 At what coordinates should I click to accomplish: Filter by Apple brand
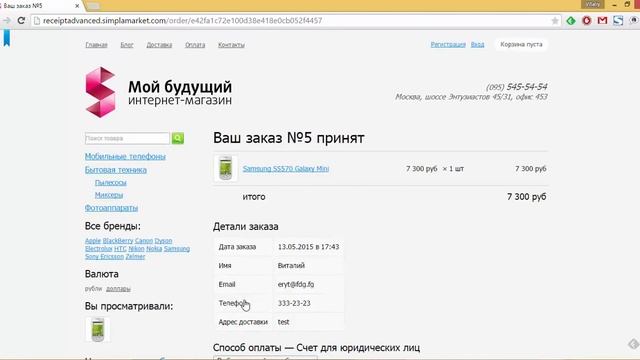coord(93,241)
